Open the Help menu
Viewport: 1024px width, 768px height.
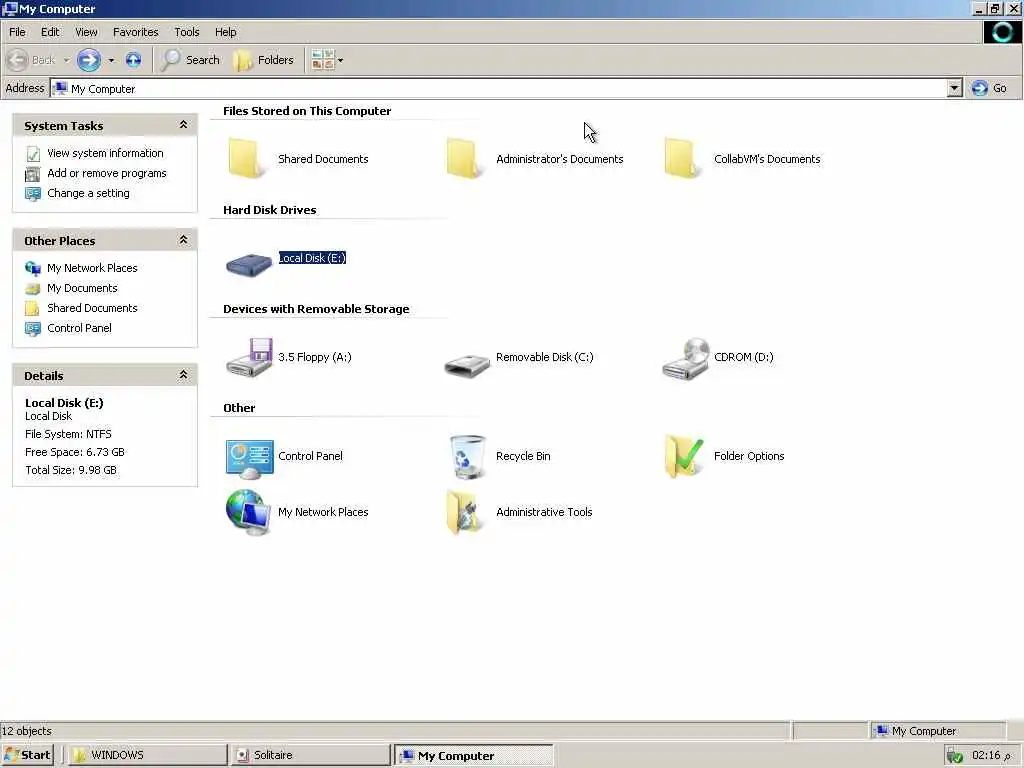(x=225, y=32)
